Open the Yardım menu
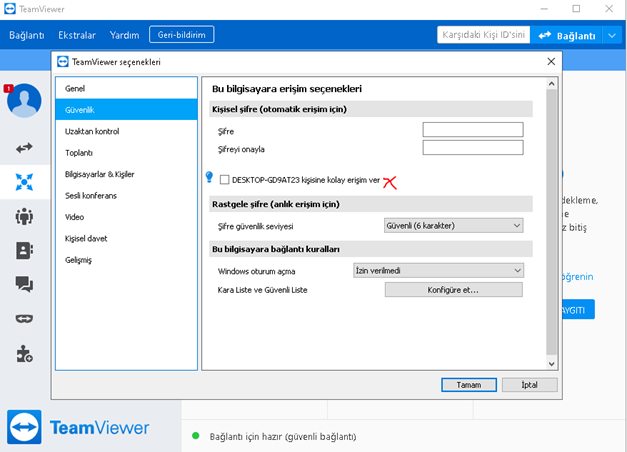Image resolution: width=627 pixels, height=452 pixels. 124,35
